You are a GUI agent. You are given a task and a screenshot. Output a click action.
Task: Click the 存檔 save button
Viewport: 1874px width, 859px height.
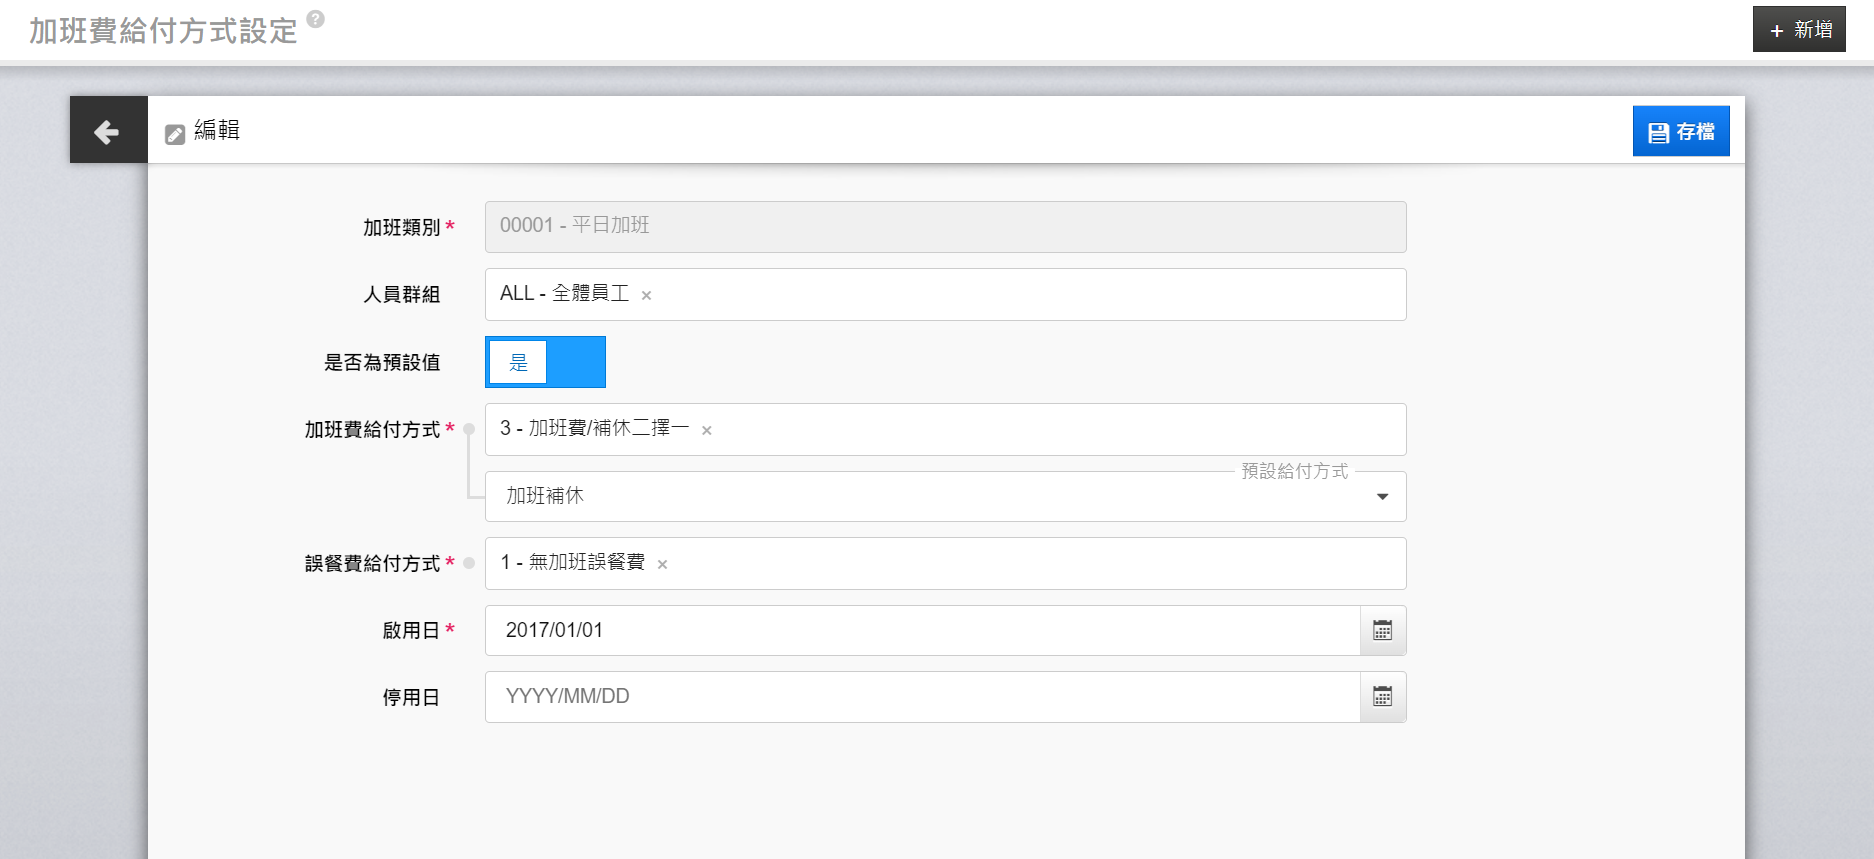tap(1680, 132)
